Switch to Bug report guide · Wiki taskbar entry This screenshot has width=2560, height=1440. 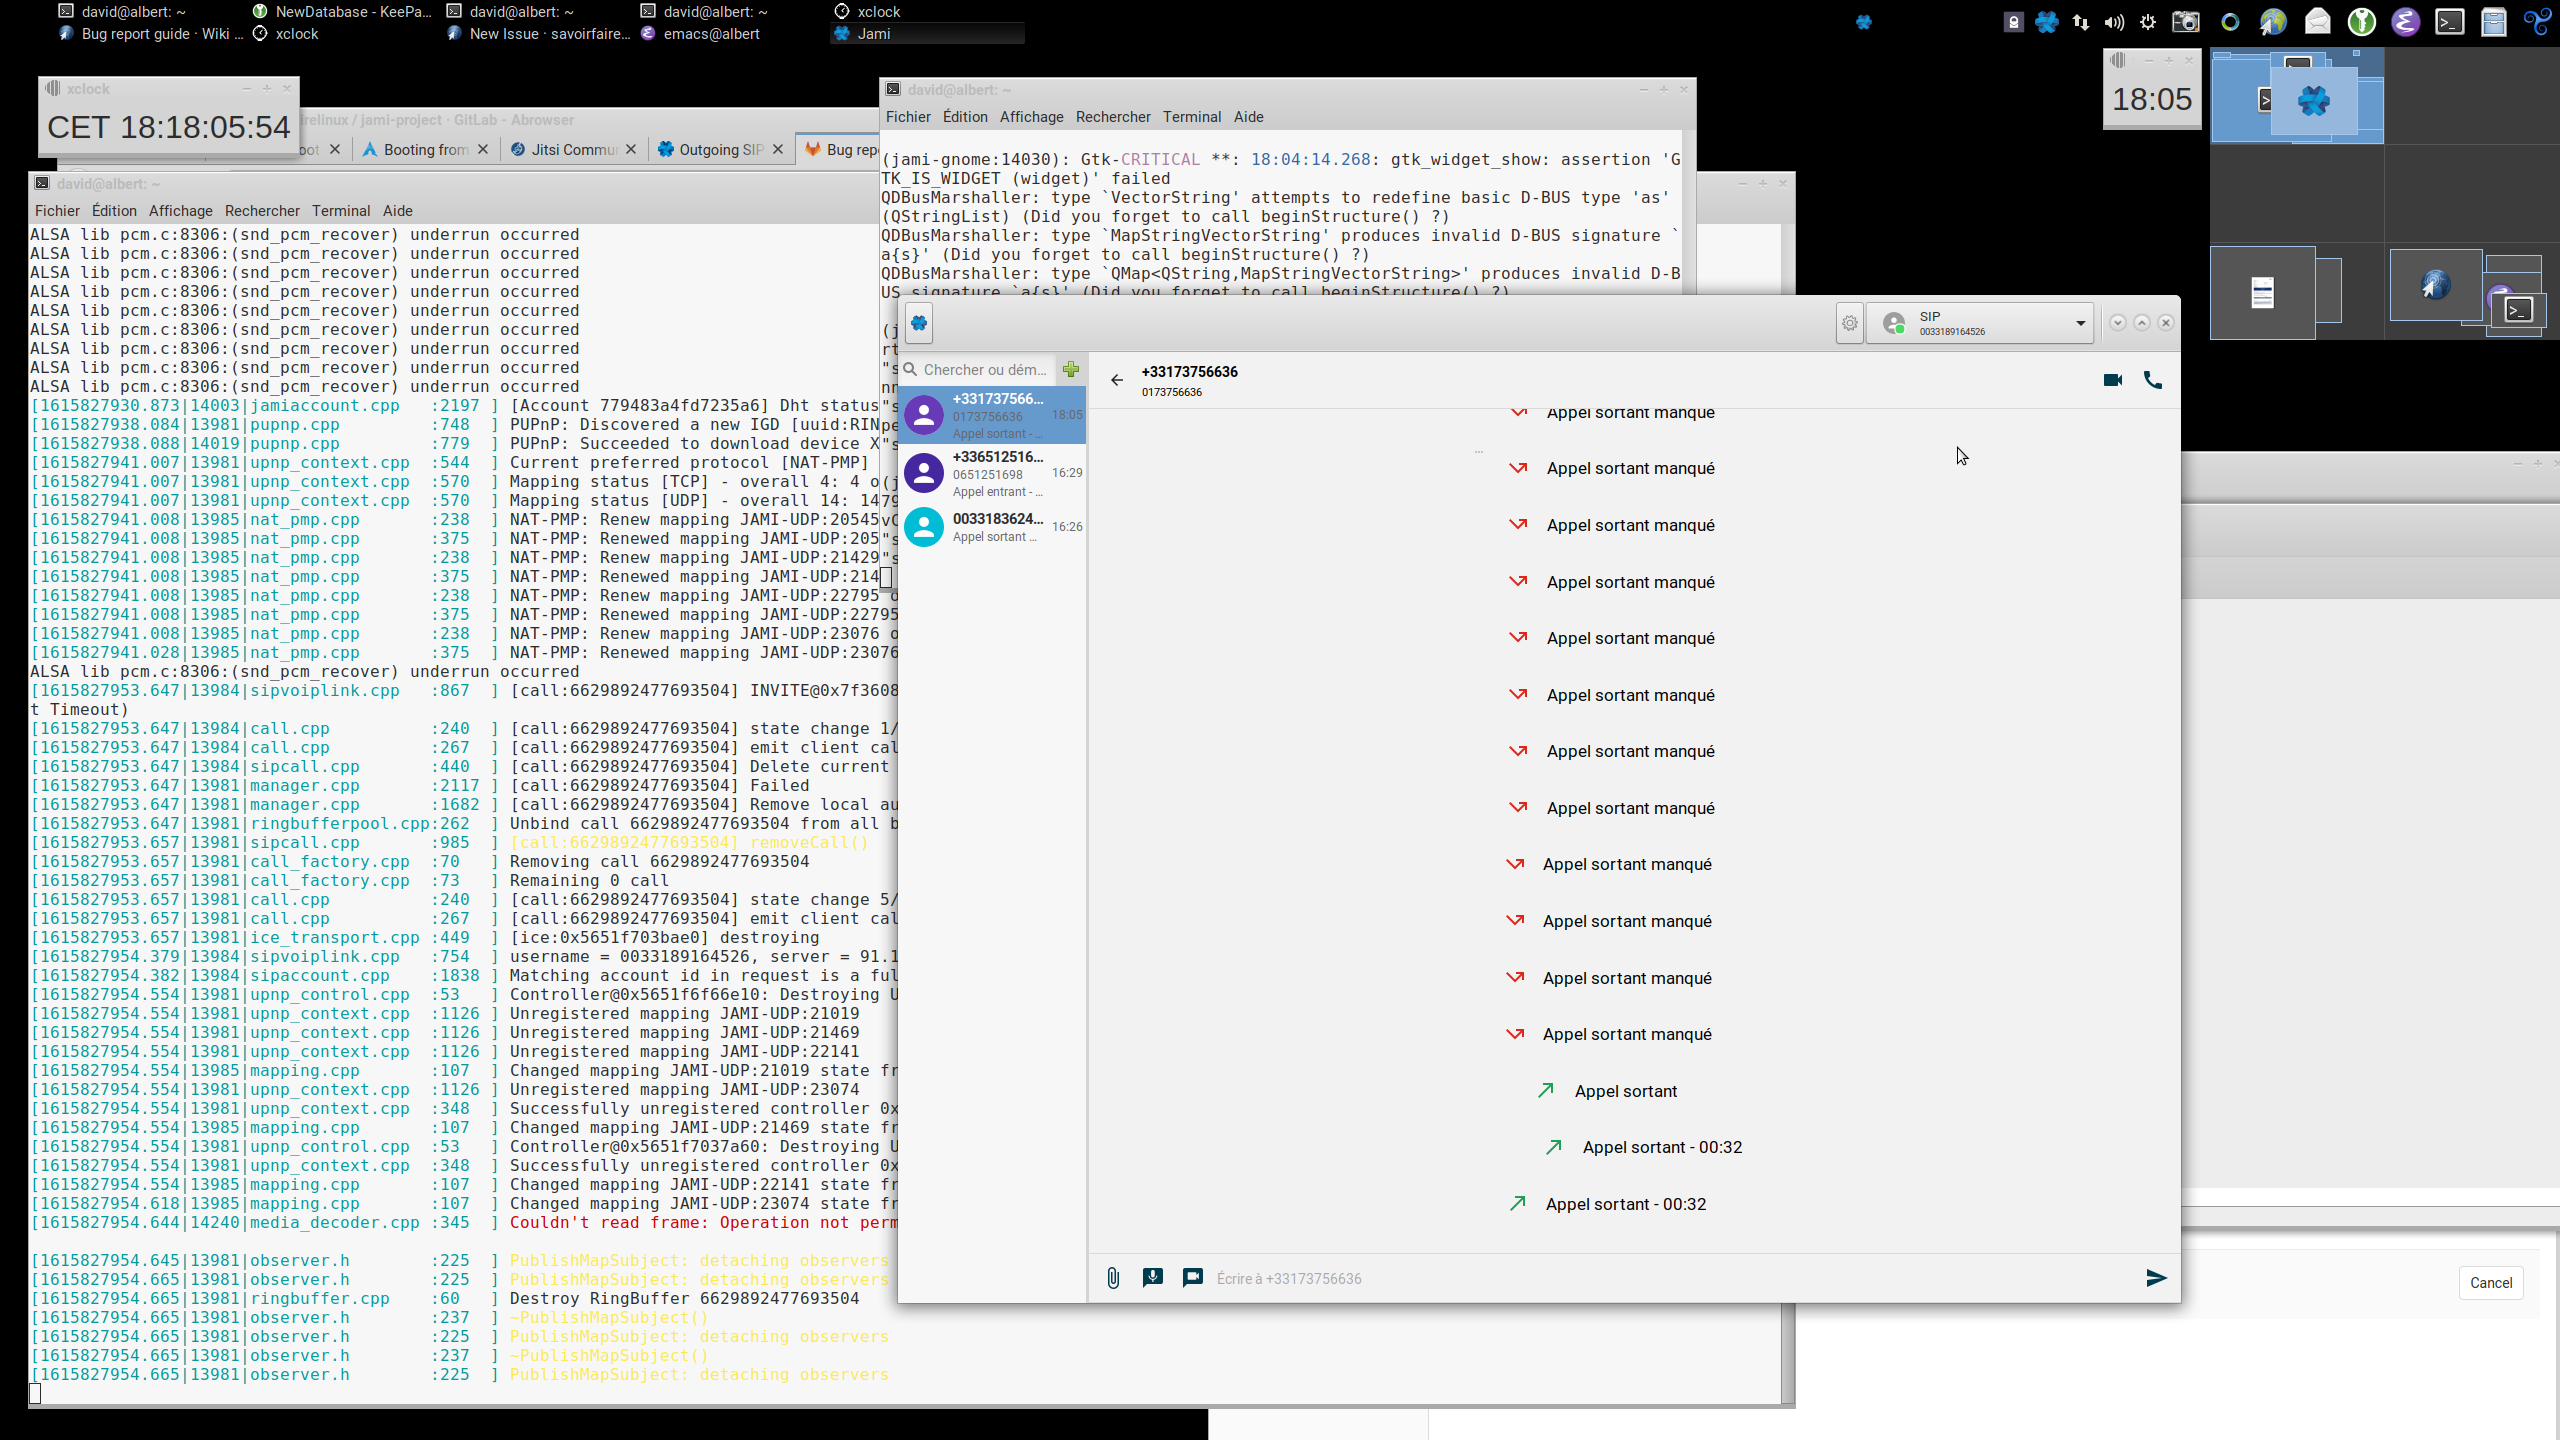coord(150,34)
